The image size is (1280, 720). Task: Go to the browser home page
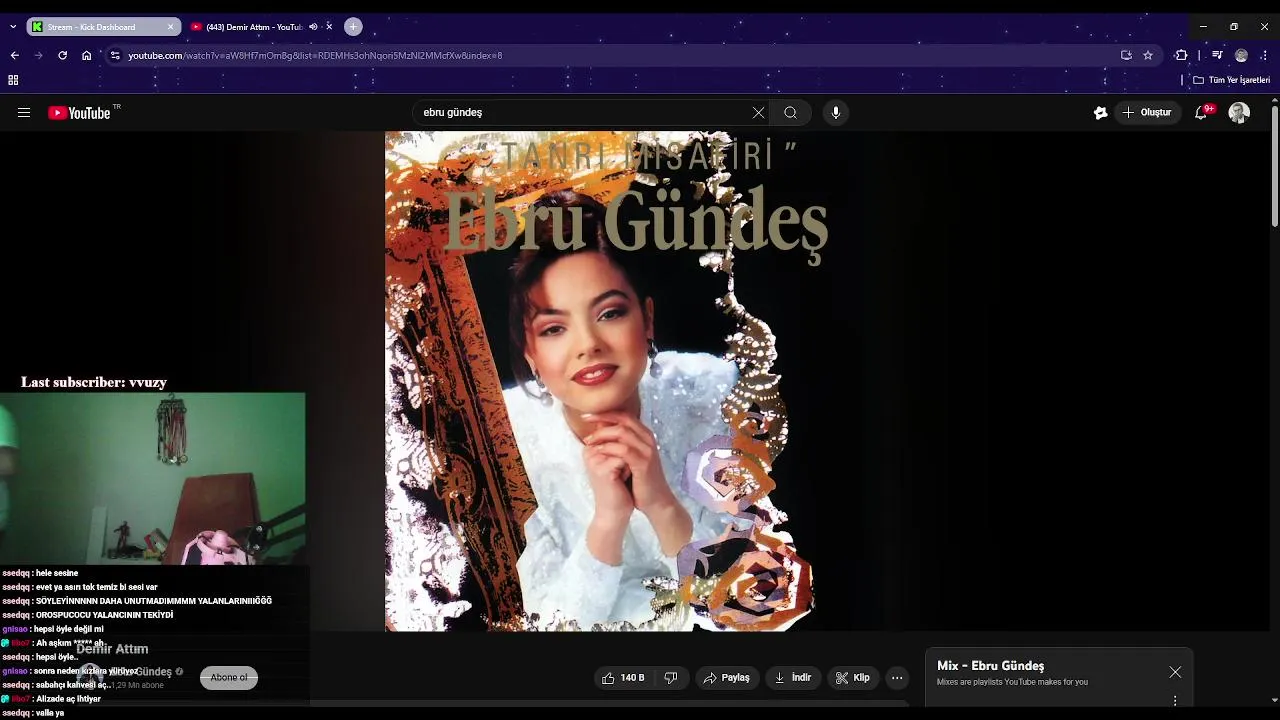click(87, 56)
